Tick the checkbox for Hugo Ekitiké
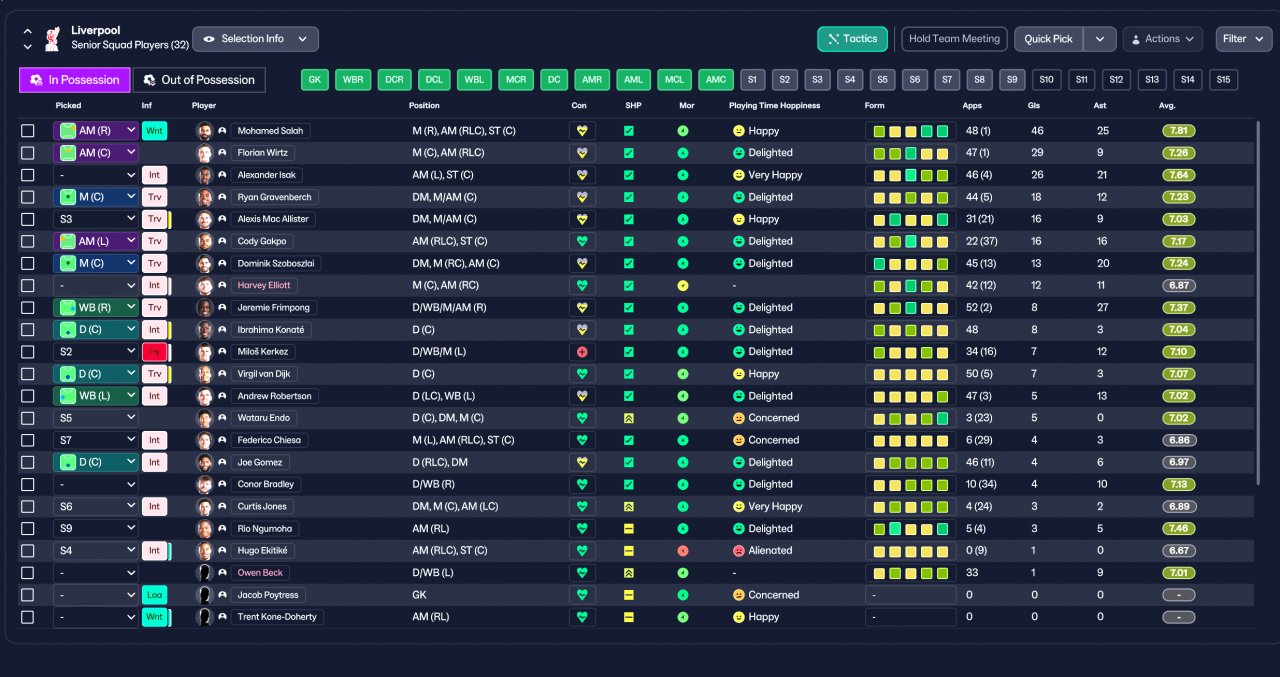This screenshot has height=677, width=1280. point(28,551)
